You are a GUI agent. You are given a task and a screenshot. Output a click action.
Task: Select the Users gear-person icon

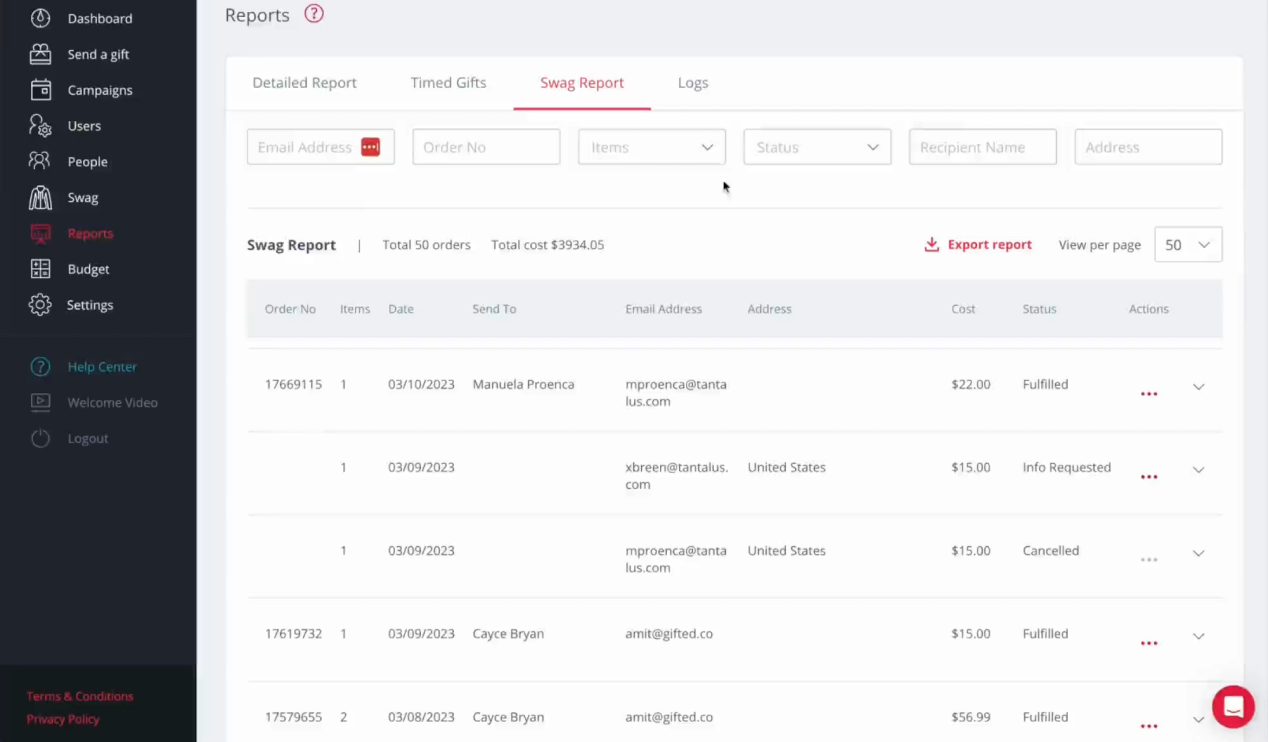click(40, 126)
